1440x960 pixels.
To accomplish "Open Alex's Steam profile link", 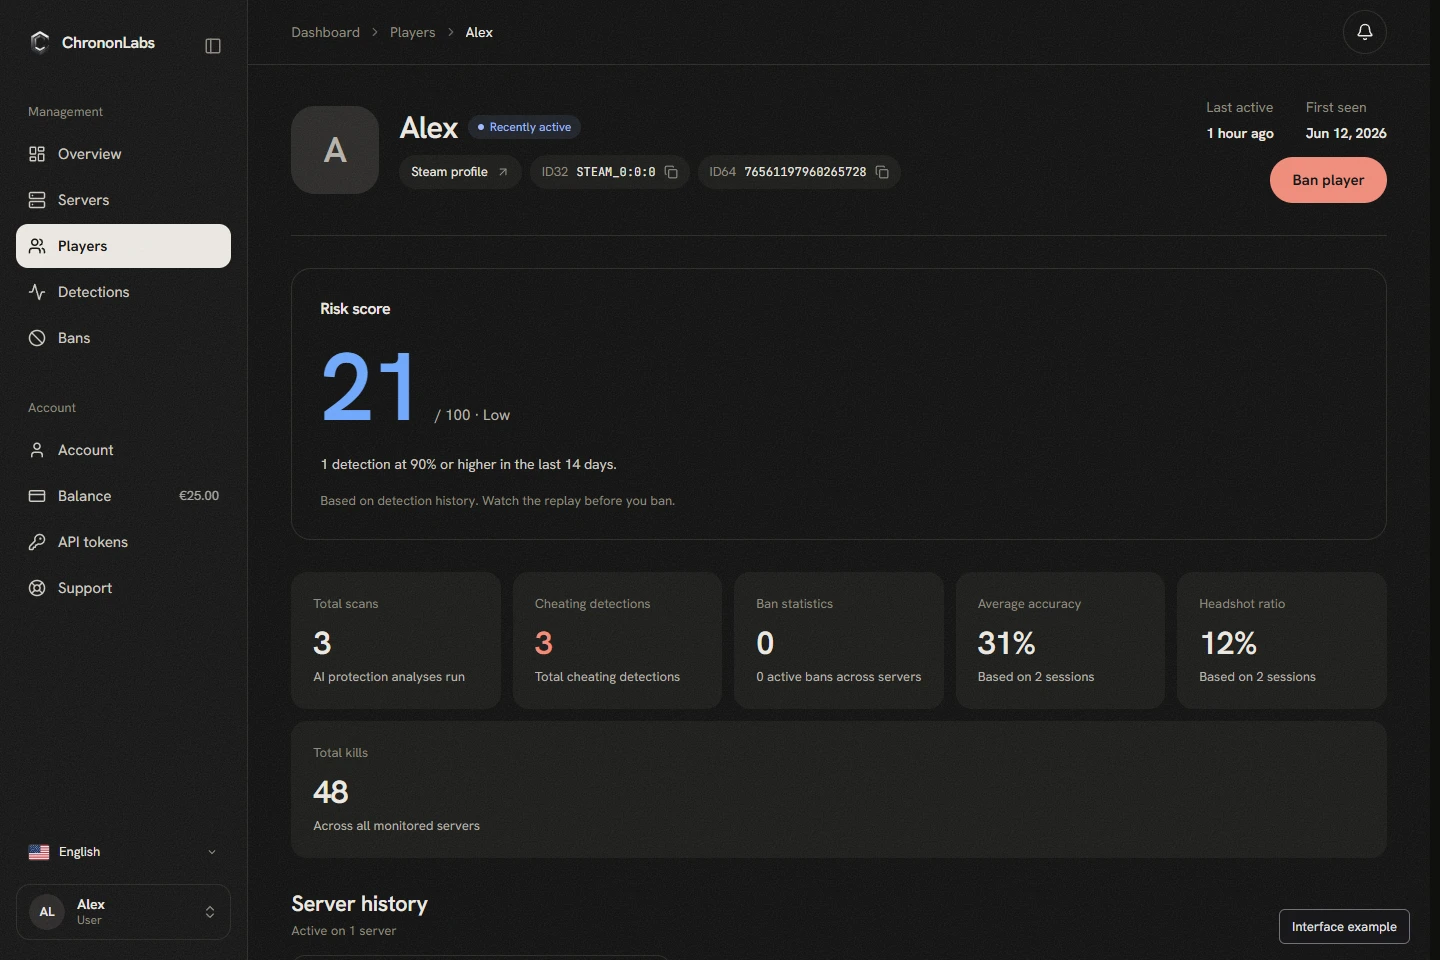I will pos(460,172).
